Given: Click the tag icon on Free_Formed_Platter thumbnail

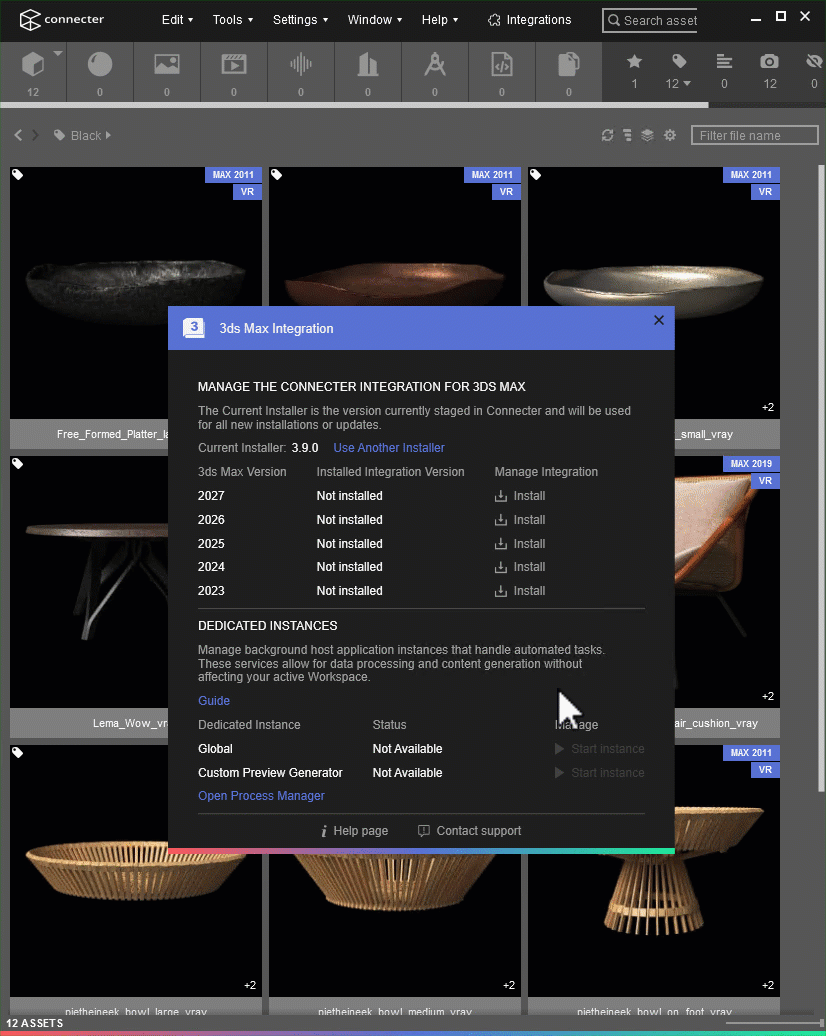Looking at the screenshot, I should [x=18, y=174].
